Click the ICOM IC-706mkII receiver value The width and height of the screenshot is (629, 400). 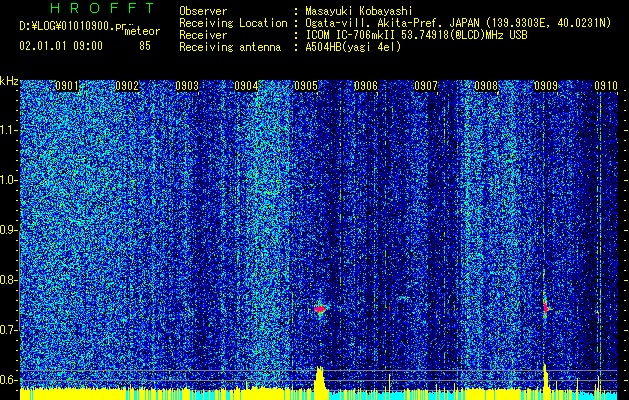(x=416, y=35)
